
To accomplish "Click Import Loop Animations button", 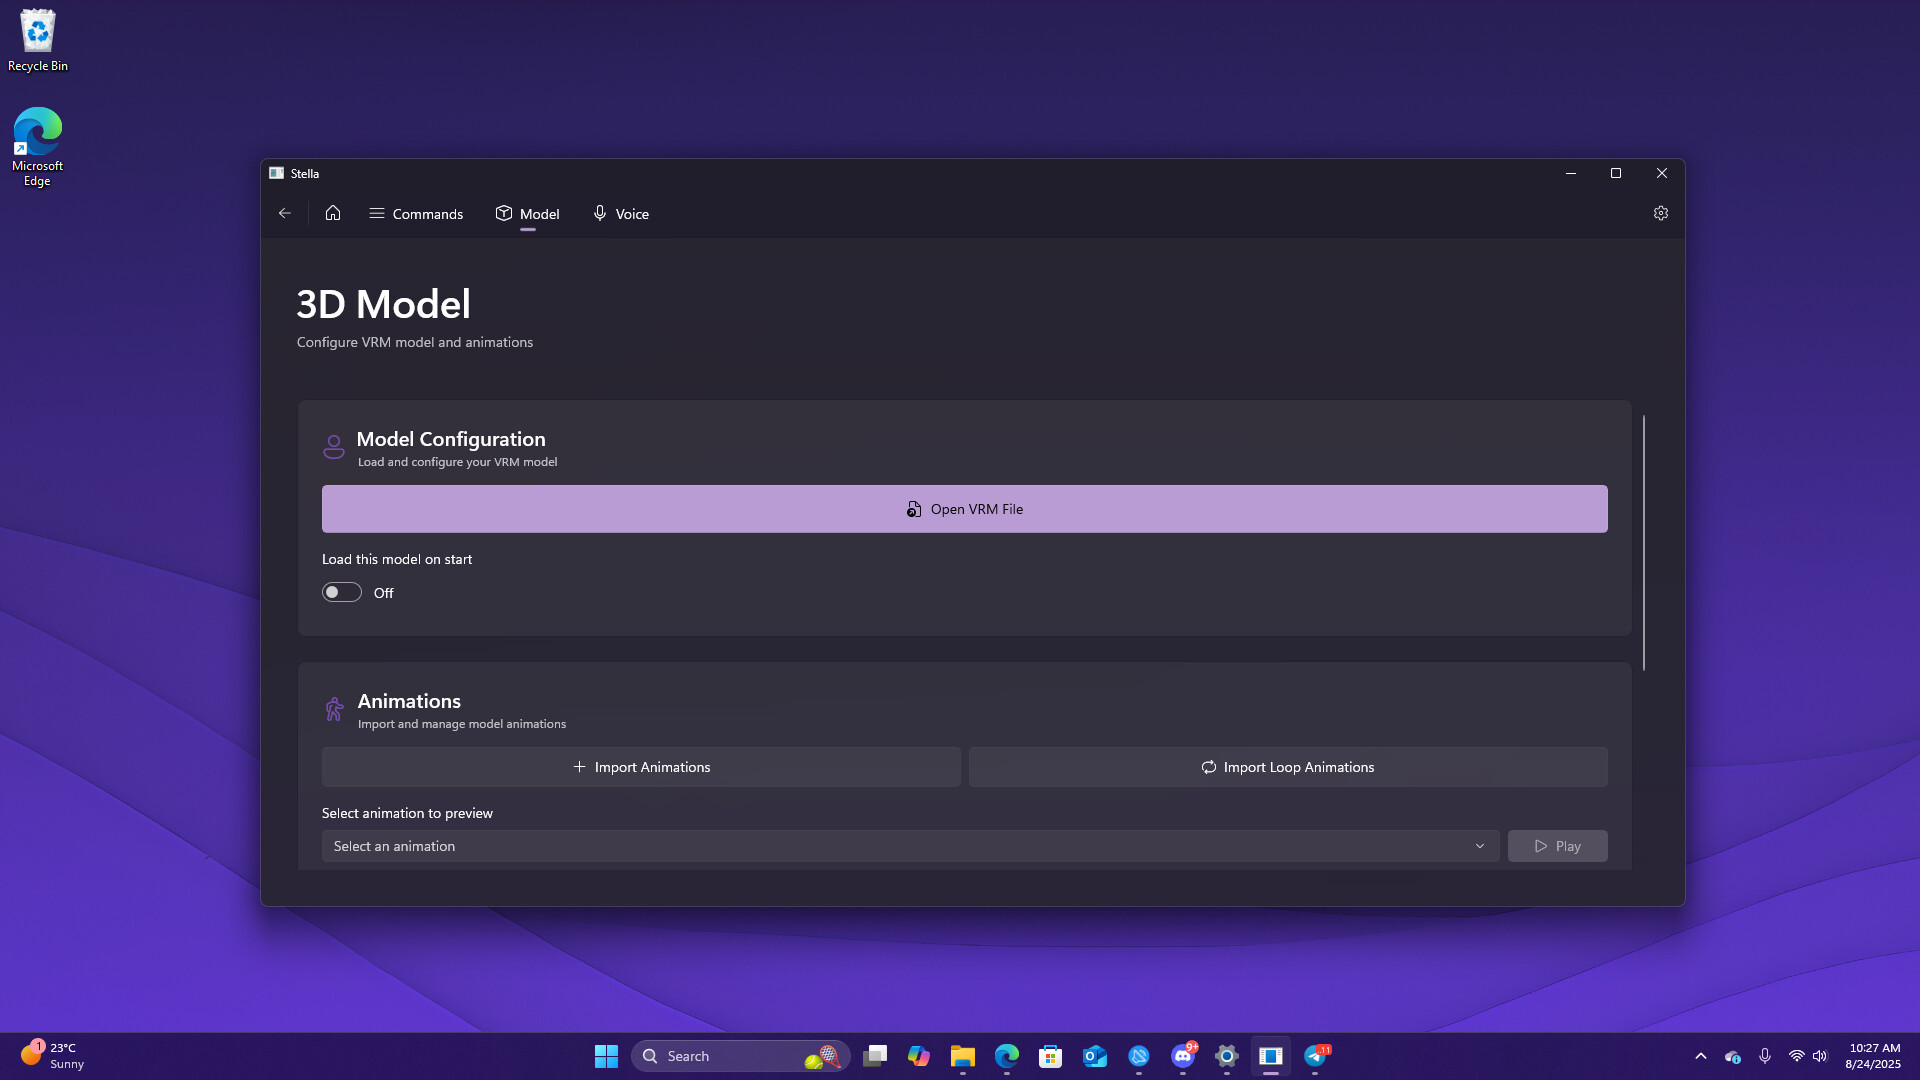I will 1287,767.
